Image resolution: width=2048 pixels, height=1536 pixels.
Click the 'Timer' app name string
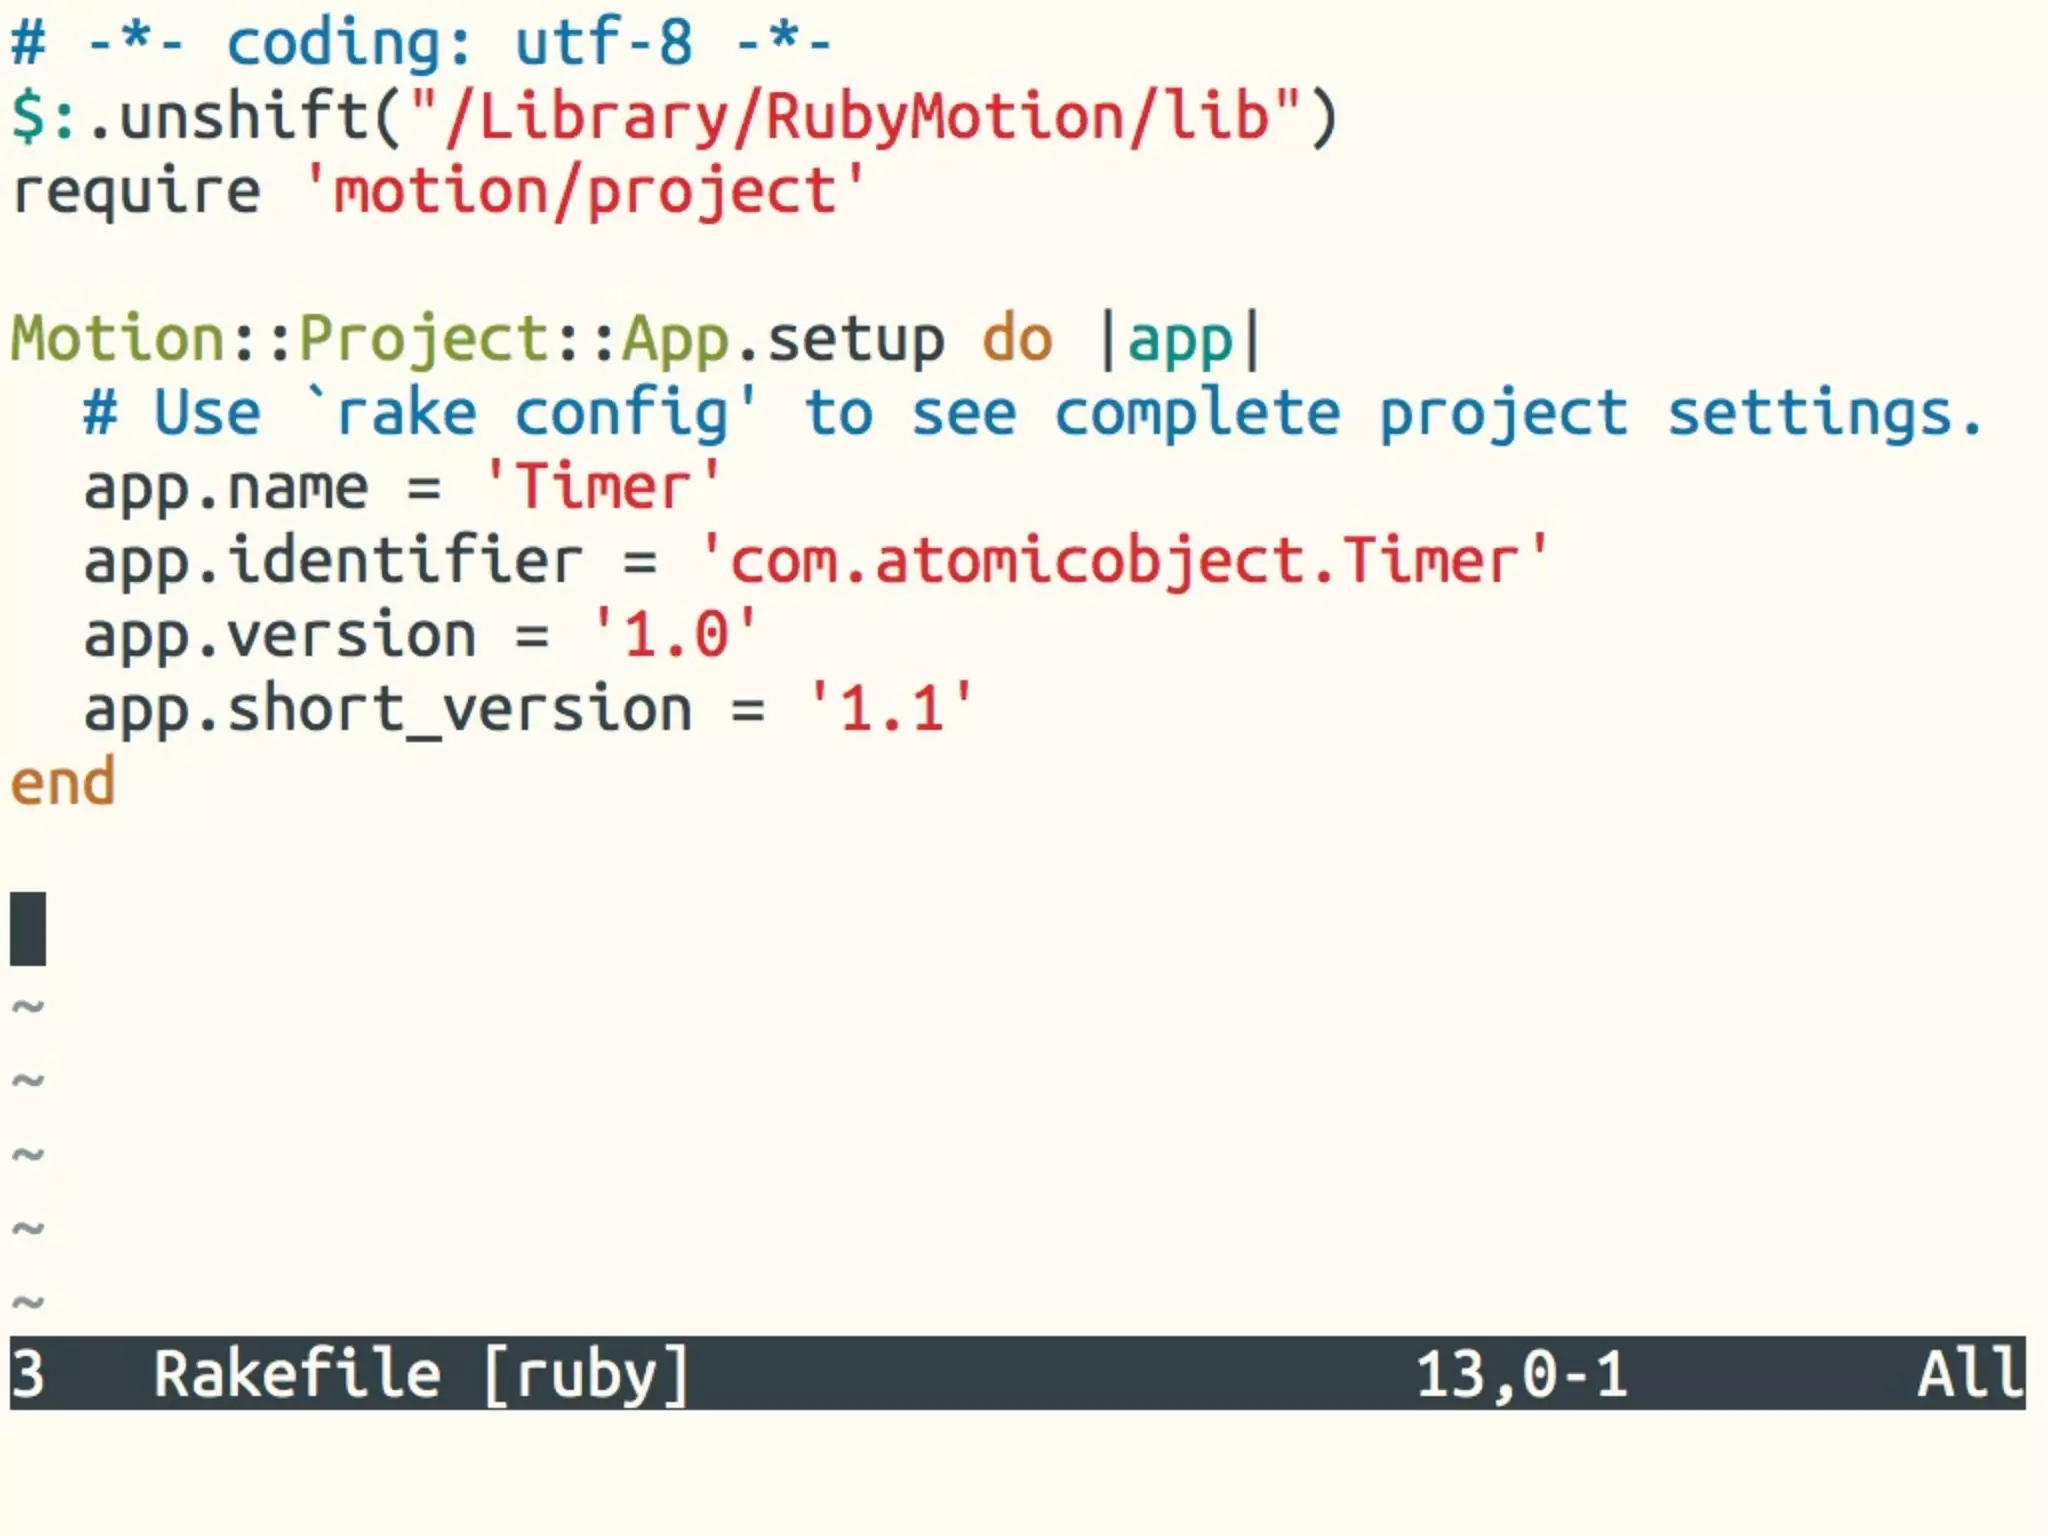click(x=602, y=487)
